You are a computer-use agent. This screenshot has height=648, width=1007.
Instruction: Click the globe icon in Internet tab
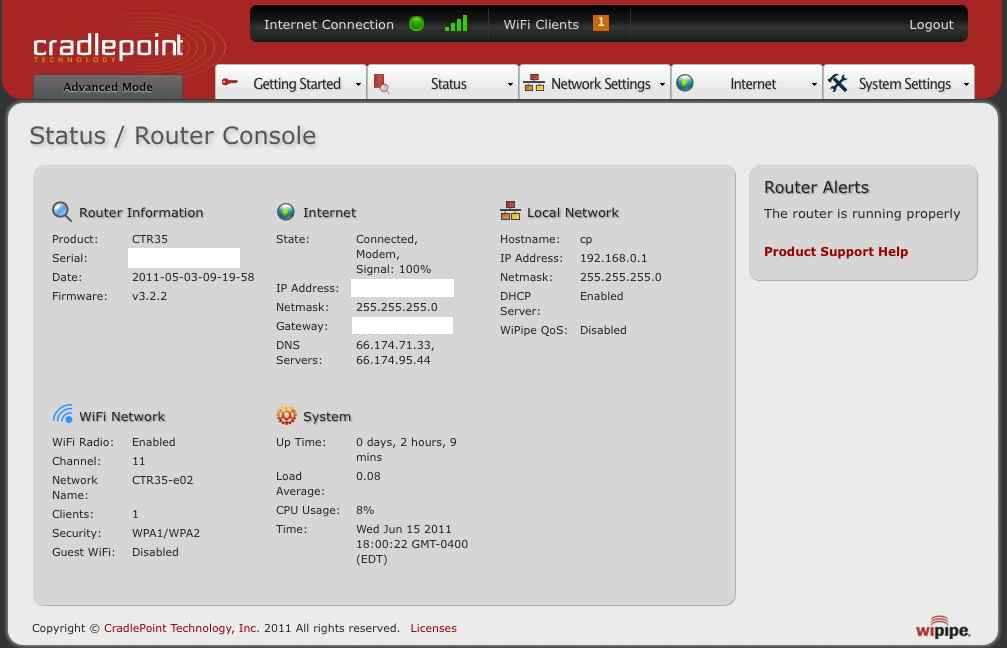(x=685, y=83)
